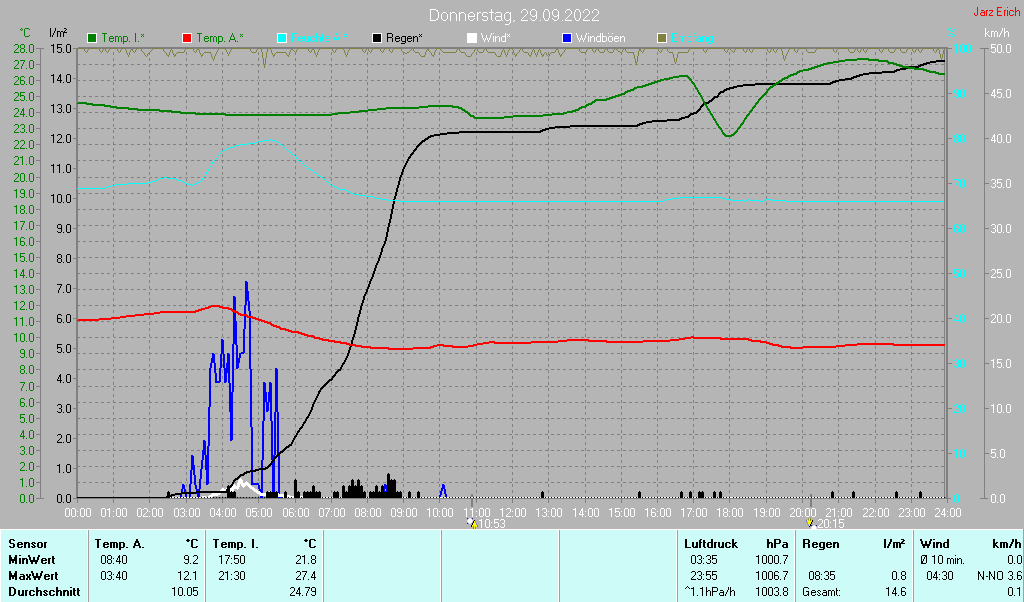The image size is (1024, 602).
Task: Click the red Temp. A. legend swatch
Action: coord(187,39)
